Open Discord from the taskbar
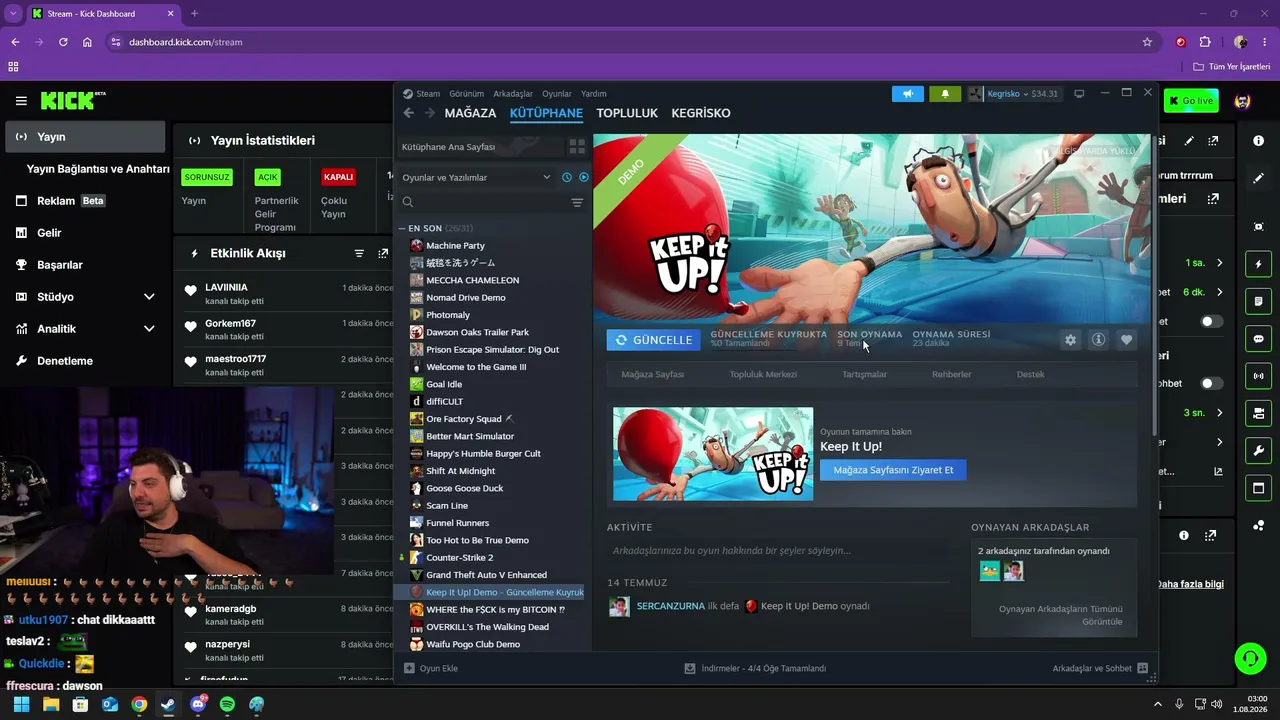Image resolution: width=1280 pixels, height=720 pixels. pos(198,704)
